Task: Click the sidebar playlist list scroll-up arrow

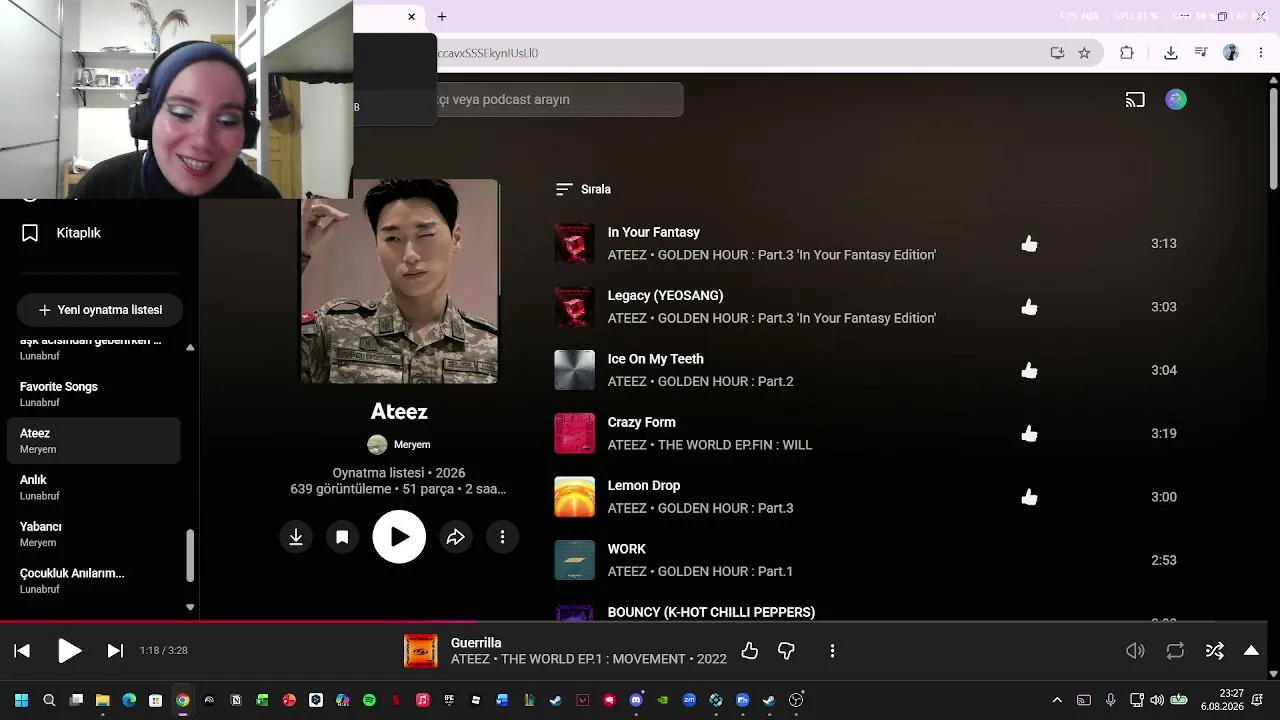Action: pos(190,348)
